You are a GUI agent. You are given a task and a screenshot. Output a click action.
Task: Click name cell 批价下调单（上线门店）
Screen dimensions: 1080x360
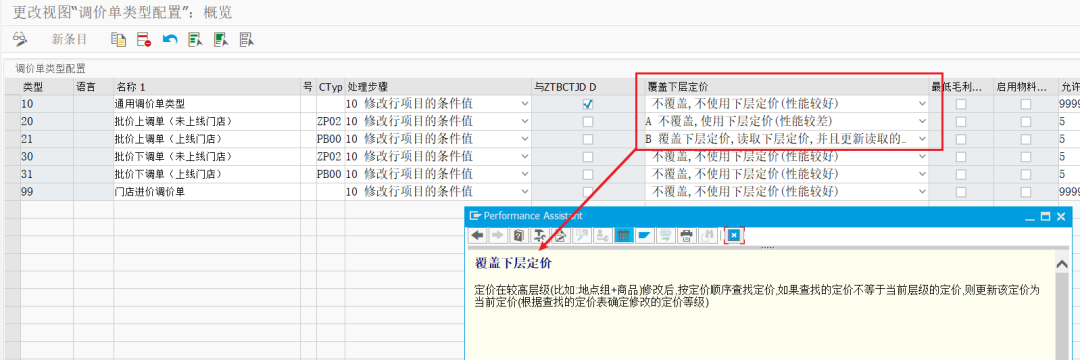pos(207,174)
